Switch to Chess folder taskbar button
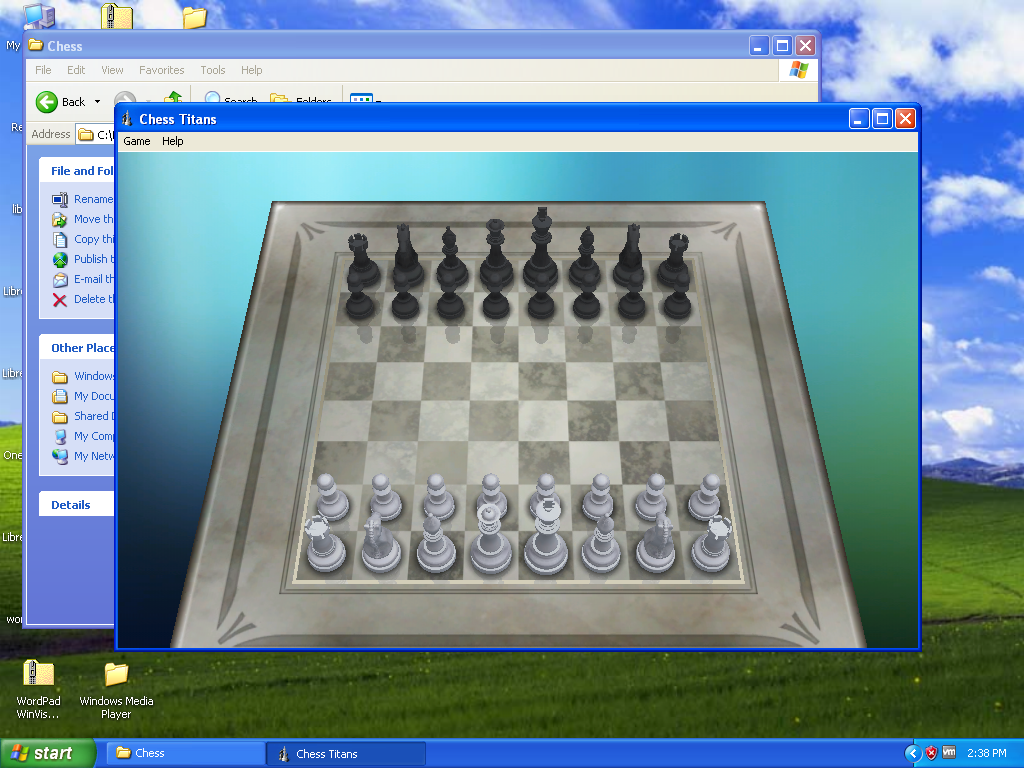Image resolution: width=1024 pixels, height=768 pixels. coord(185,753)
